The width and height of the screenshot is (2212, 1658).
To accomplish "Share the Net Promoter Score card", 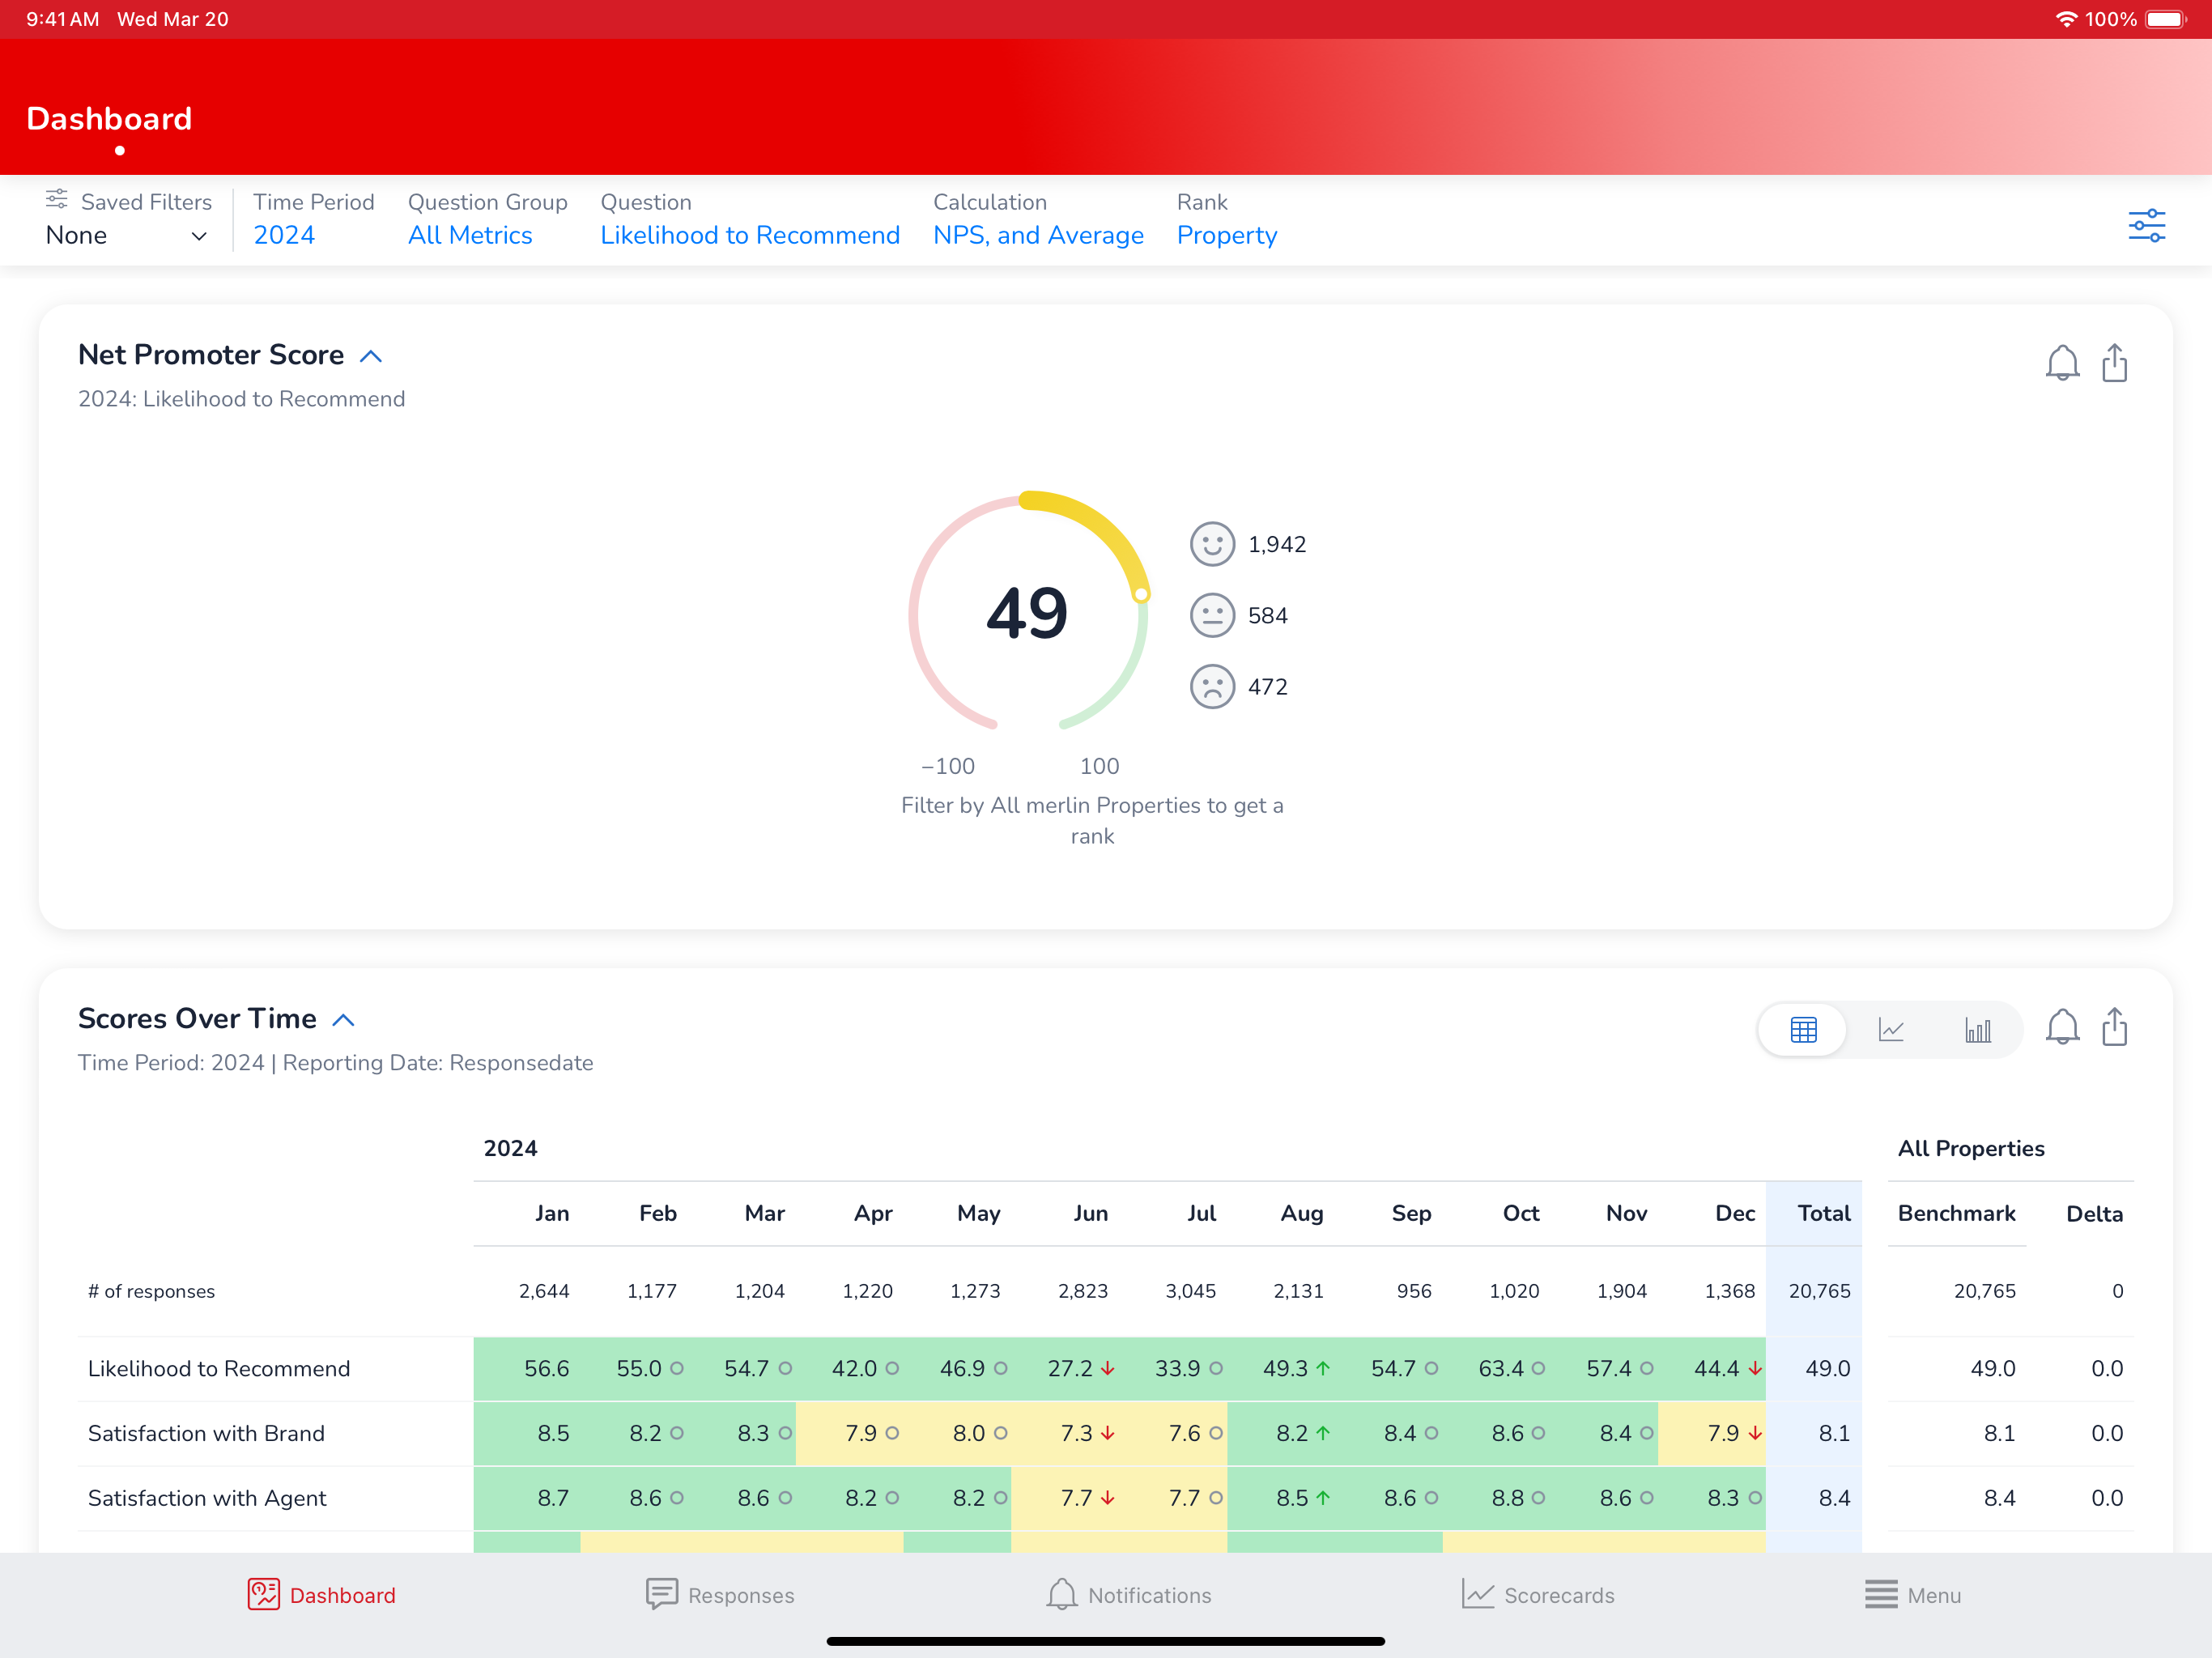I will coord(2114,363).
